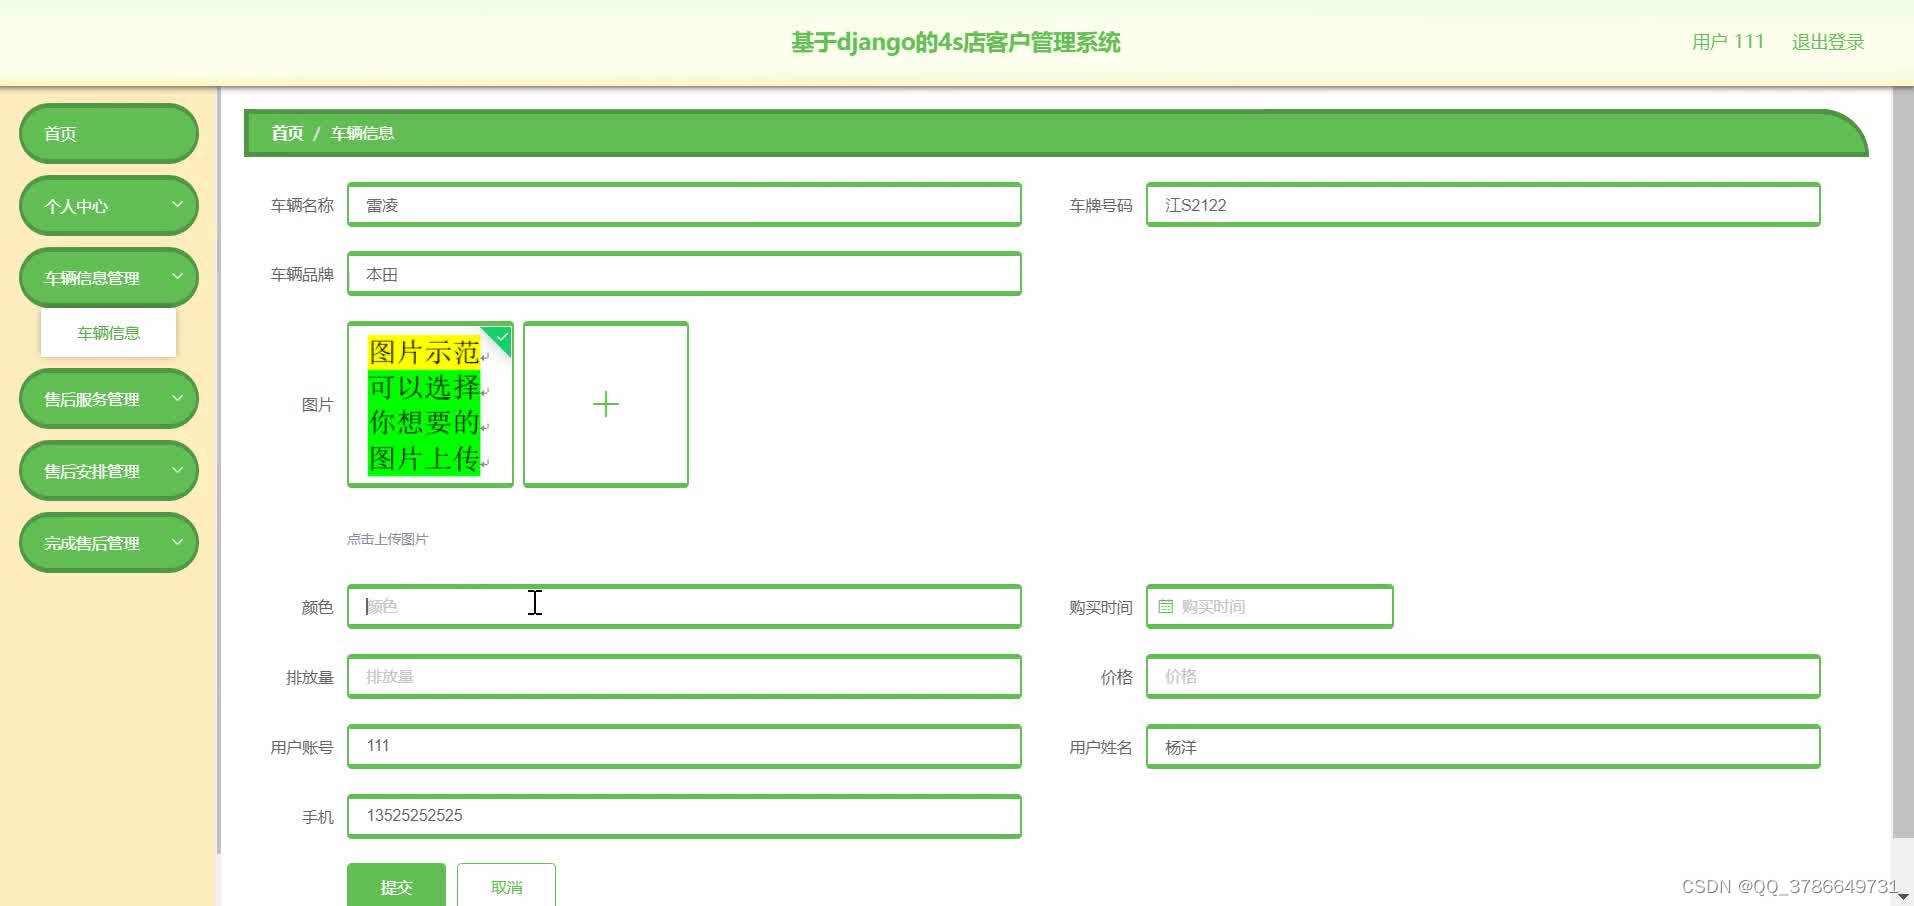This screenshot has width=1914, height=906.
Task: Click into the 颜色 input field
Action: (684, 606)
